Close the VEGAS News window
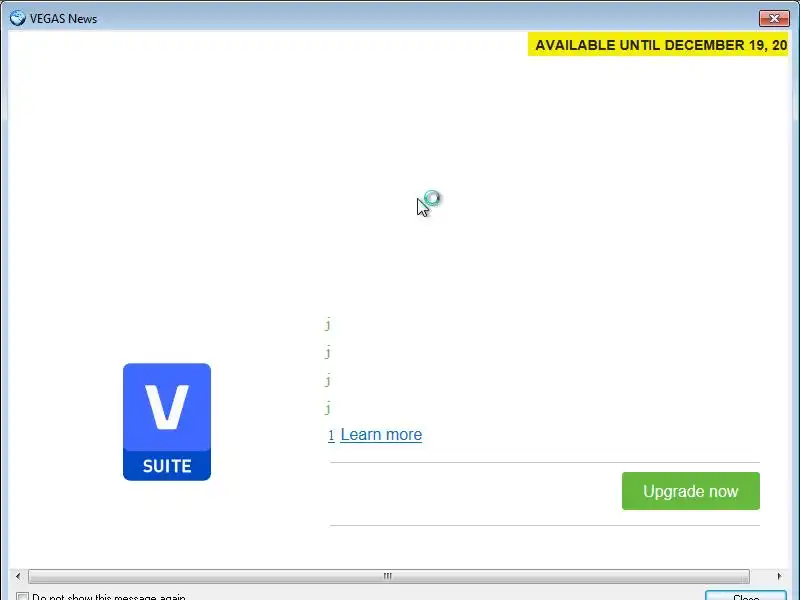Image resolution: width=800 pixels, height=600 pixels. (774, 18)
